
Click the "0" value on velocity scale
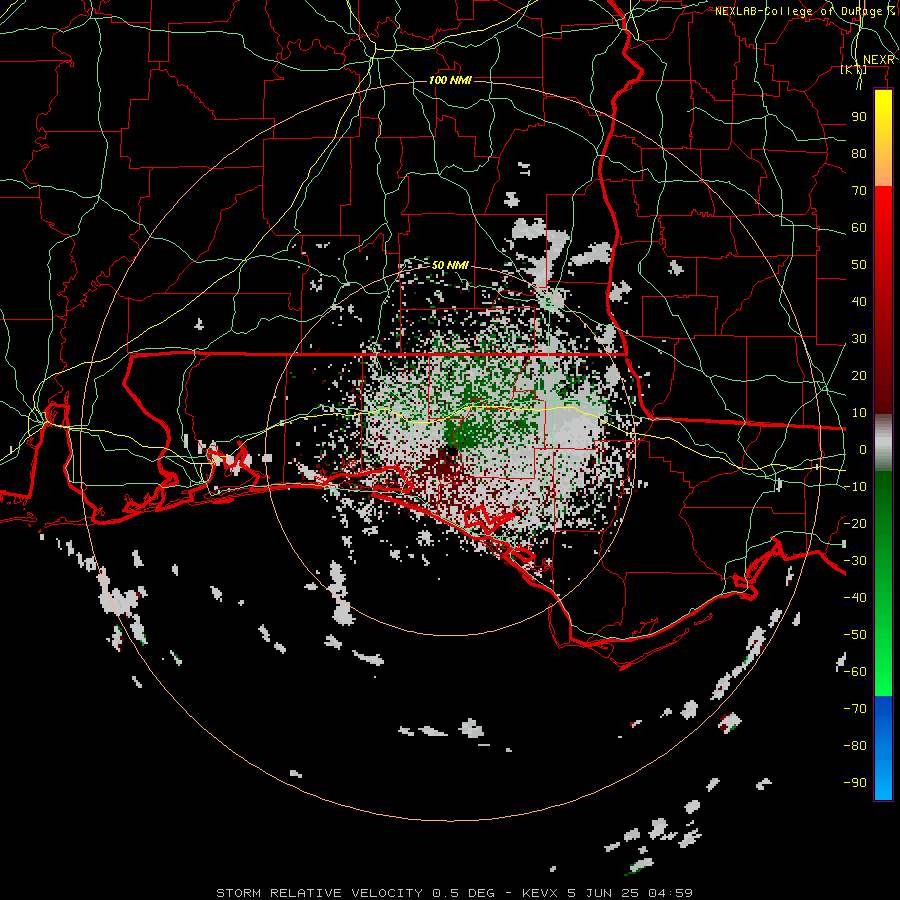coord(862,449)
